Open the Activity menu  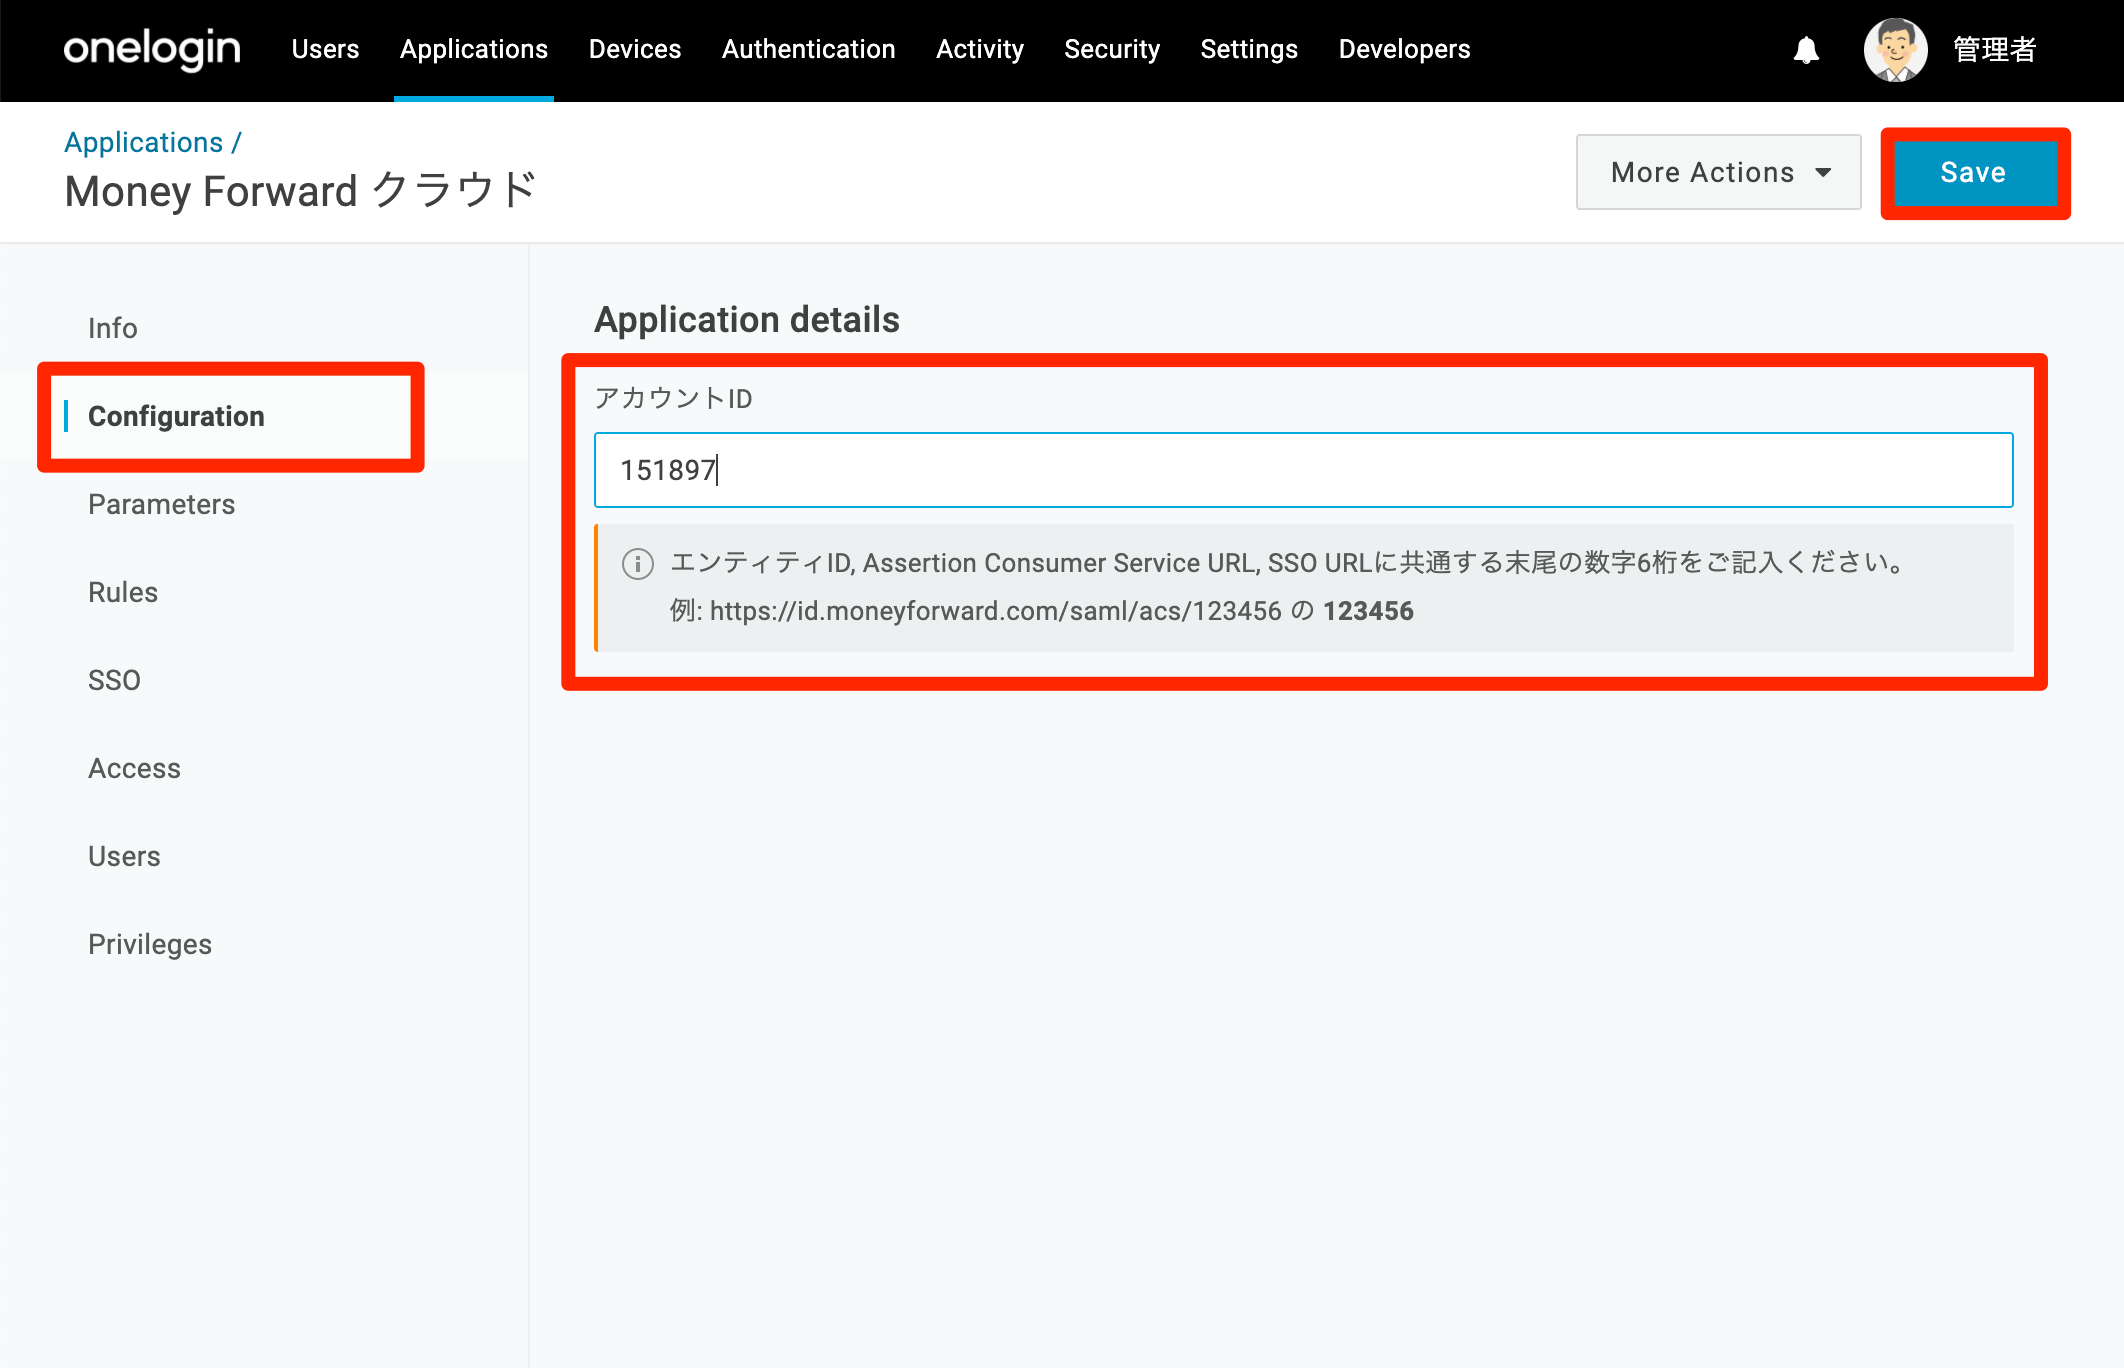980,49
